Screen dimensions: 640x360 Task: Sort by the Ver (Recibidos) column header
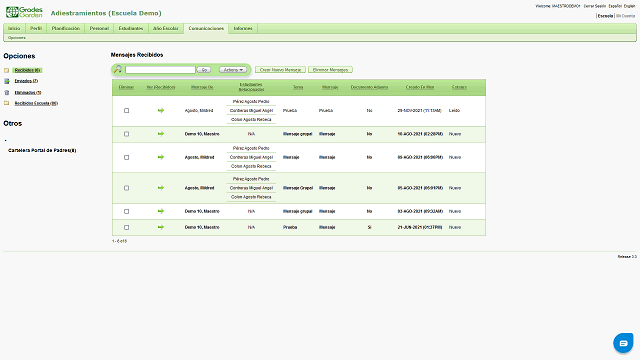pyautogui.click(x=161, y=87)
